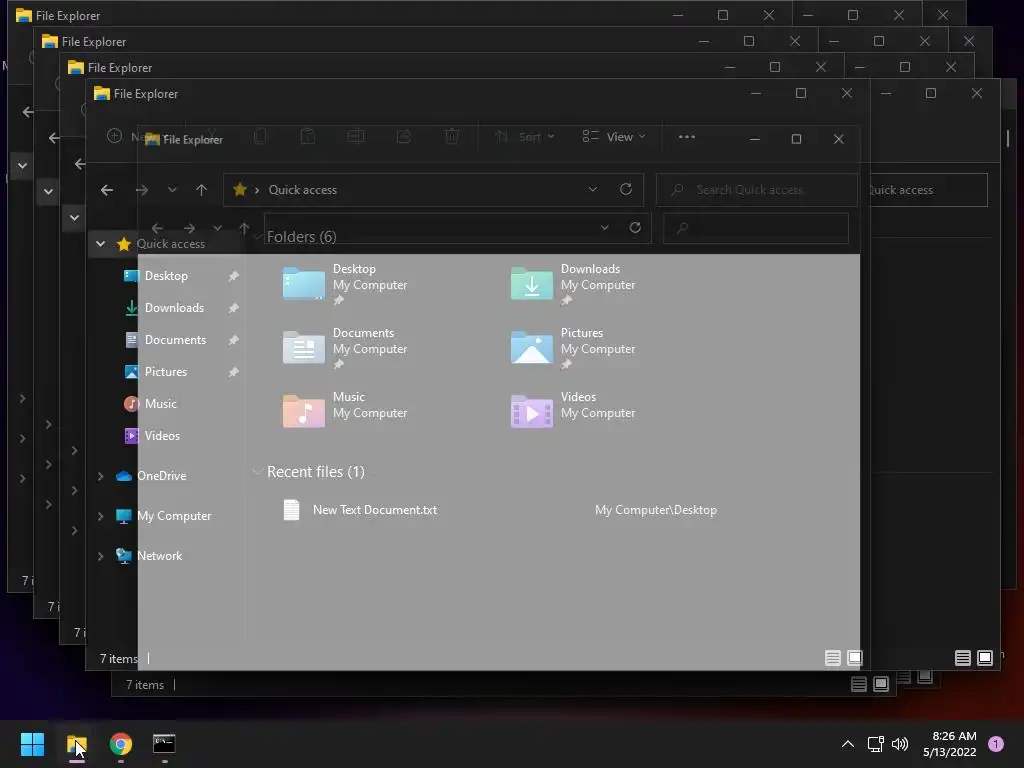This screenshot has width=1024, height=768.
Task: Select Documents in the navigation pane
Action: 175,340
